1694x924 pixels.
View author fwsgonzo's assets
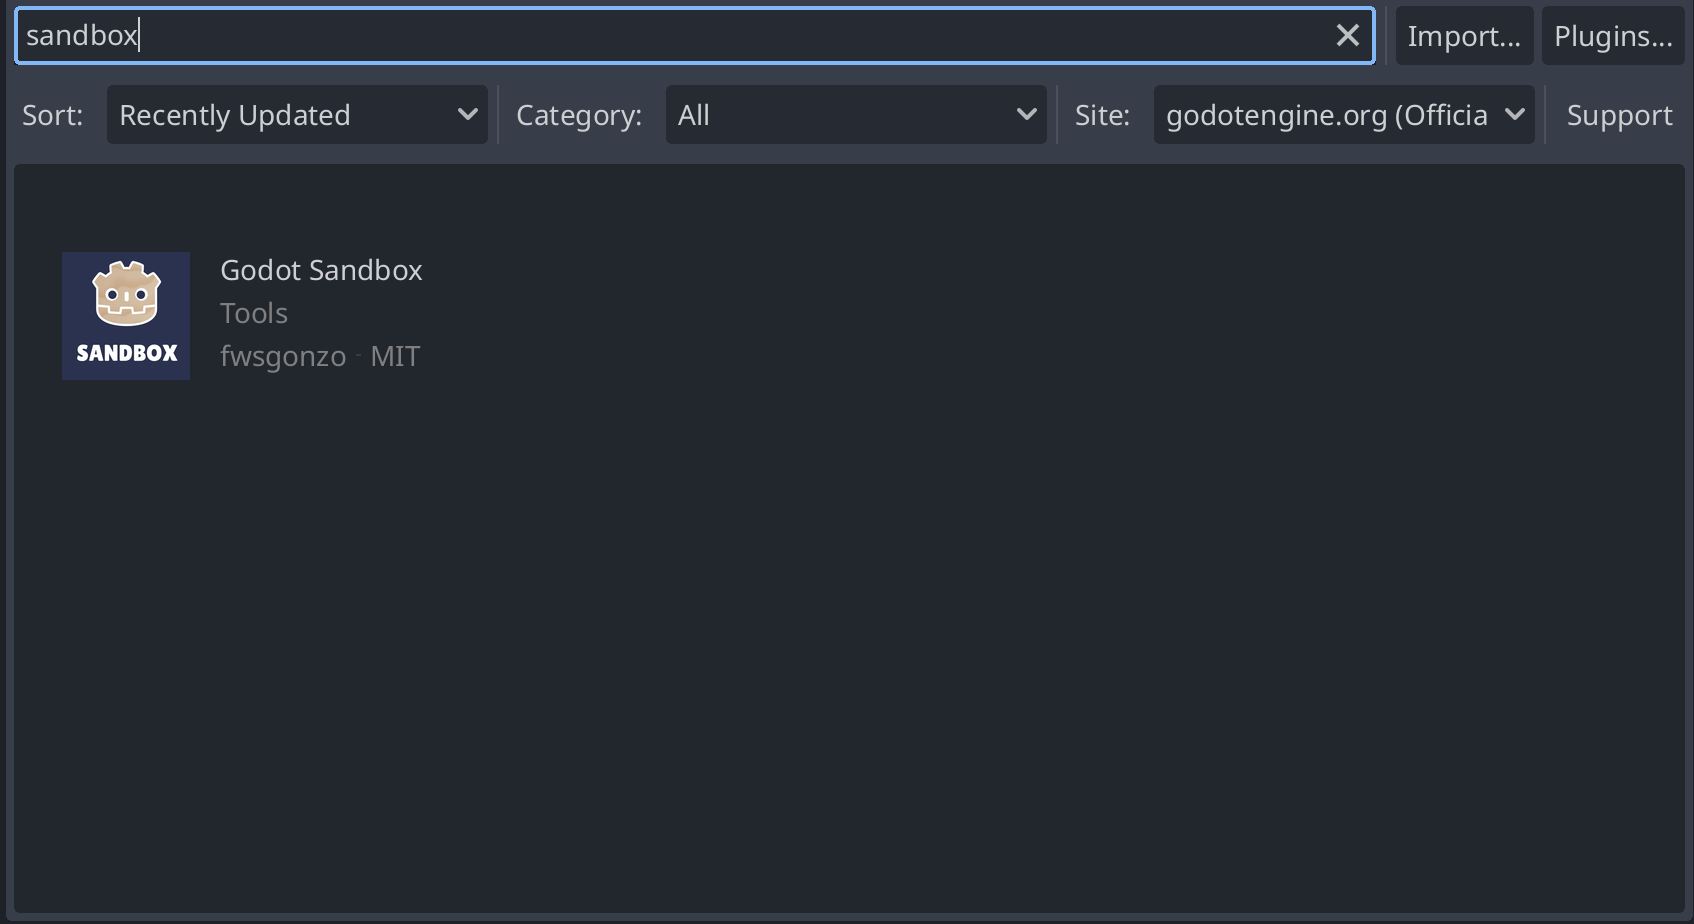(x=283, y=357)
